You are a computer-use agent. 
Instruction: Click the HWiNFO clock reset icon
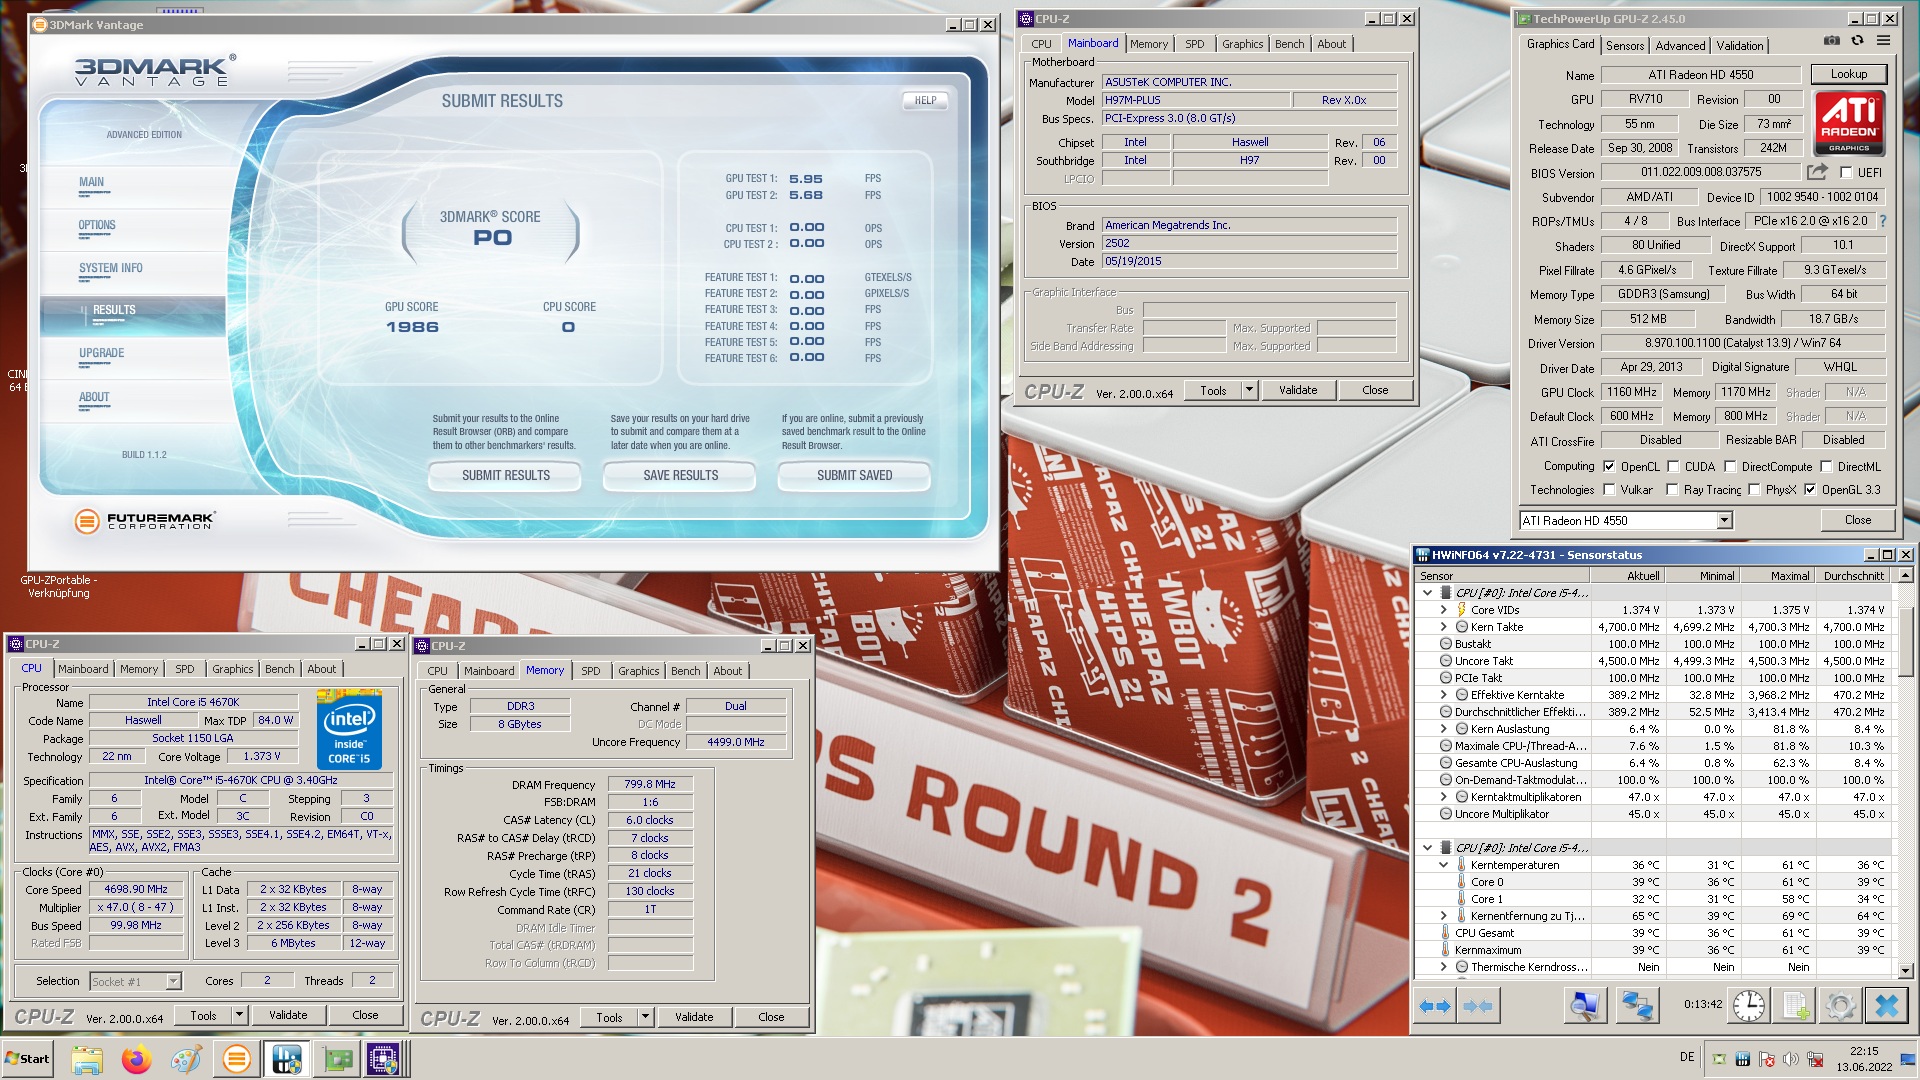pos(1748,1006)
